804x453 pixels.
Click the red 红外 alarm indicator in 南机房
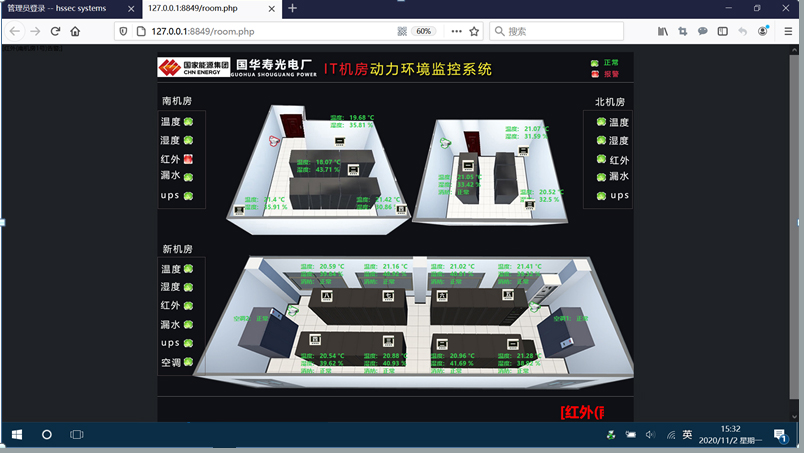tap(187, 159)
